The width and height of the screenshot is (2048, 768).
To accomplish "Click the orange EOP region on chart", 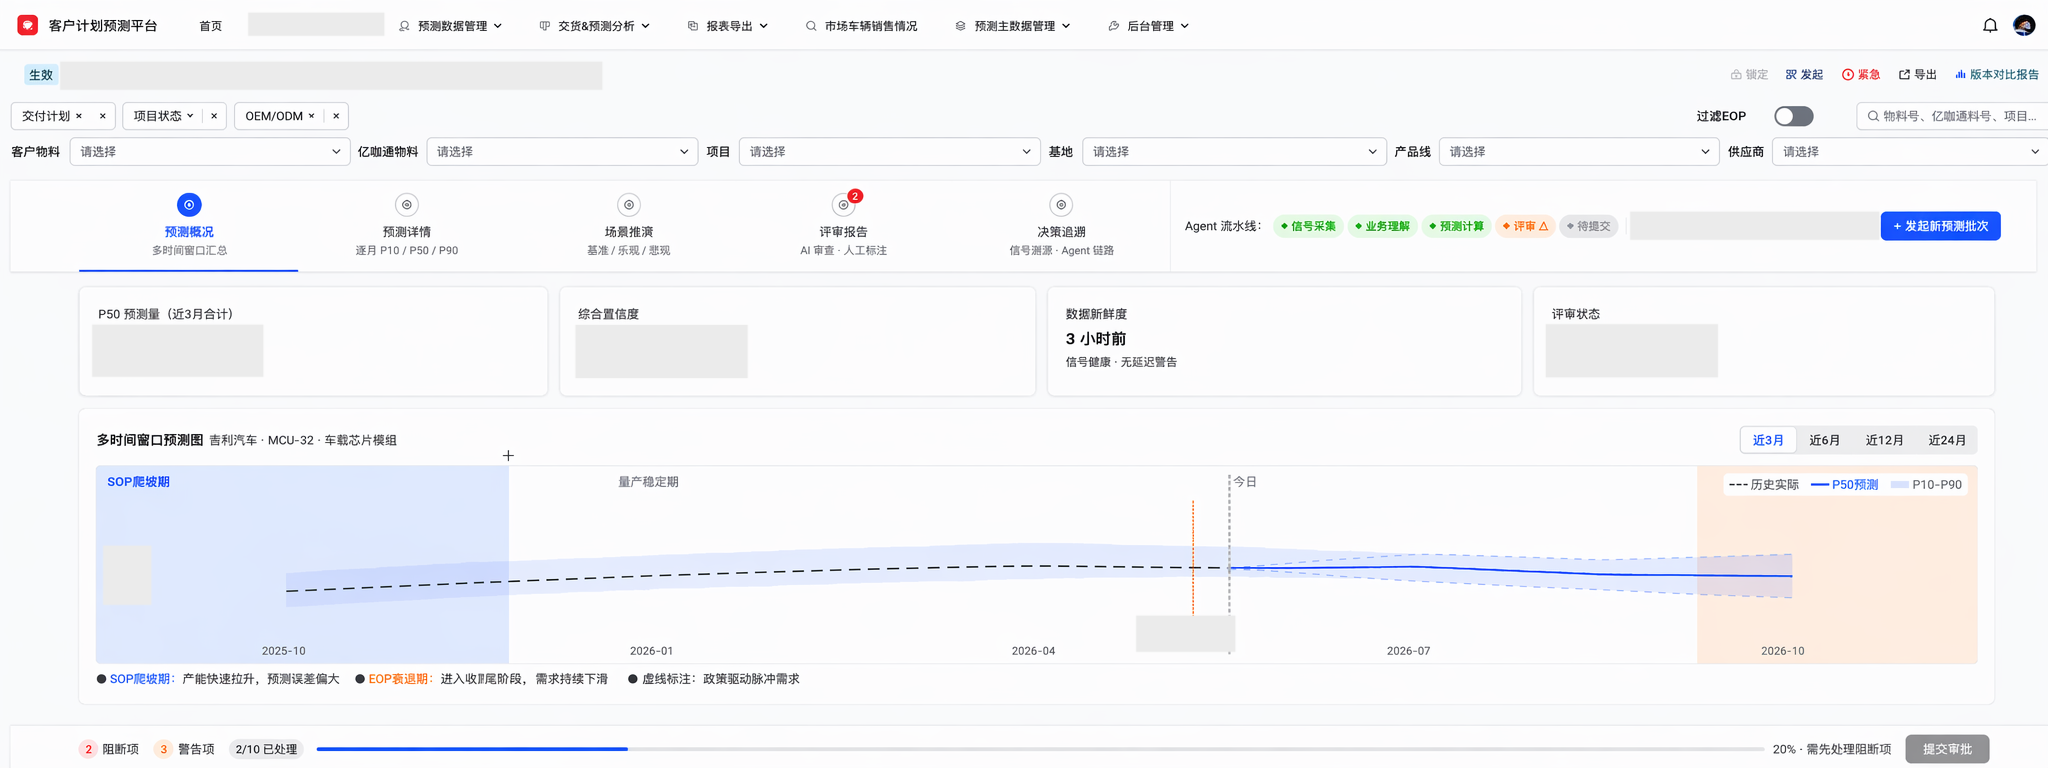I will [x=1837, y=565].
